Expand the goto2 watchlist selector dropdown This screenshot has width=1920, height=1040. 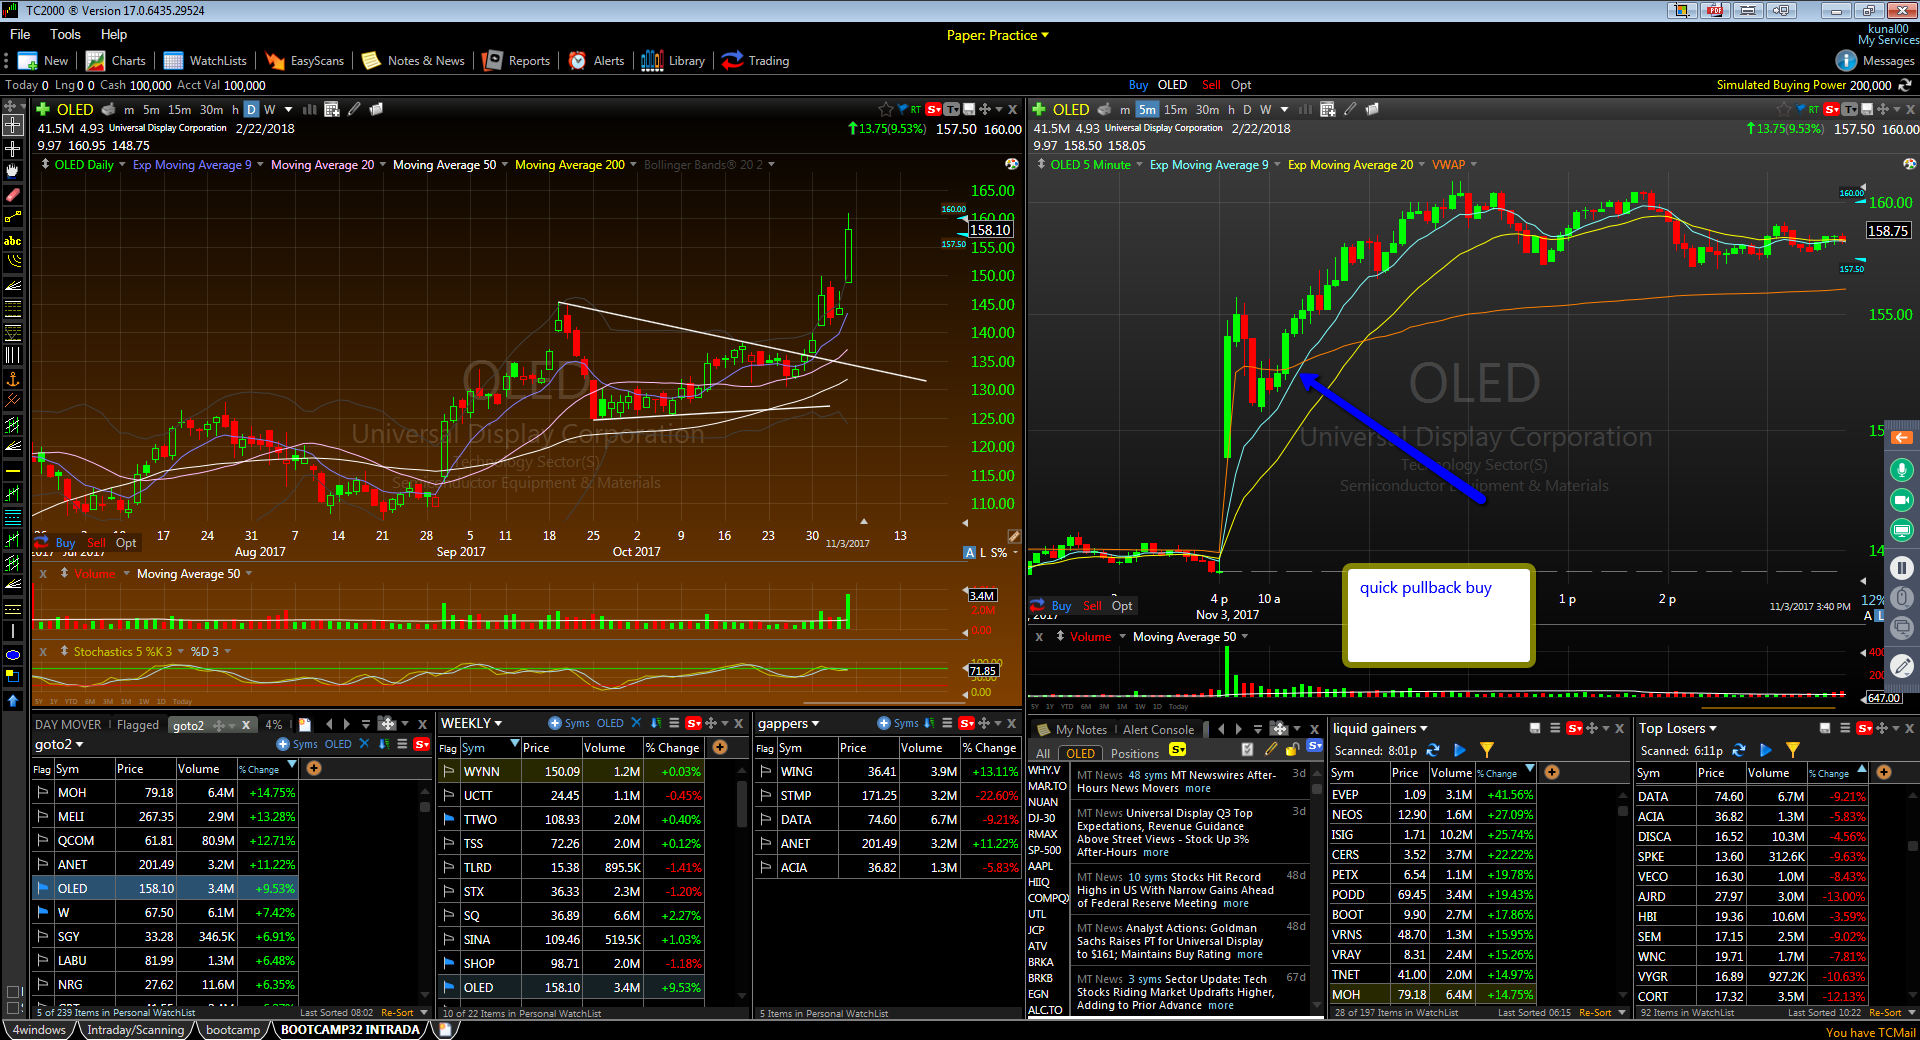click(x=59, y=744)
